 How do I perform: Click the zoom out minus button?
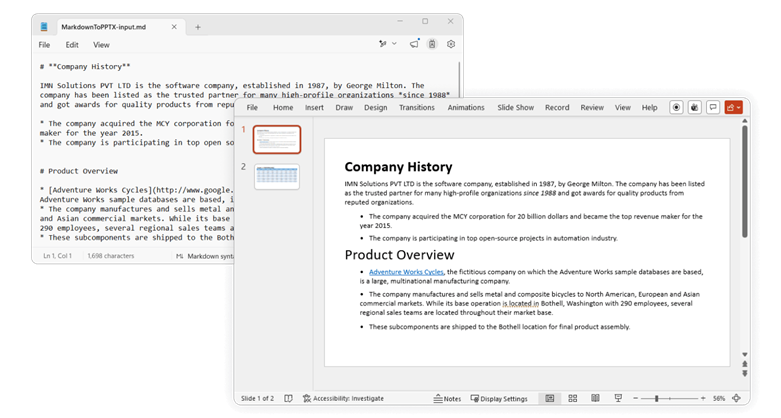tap(636, 399)
